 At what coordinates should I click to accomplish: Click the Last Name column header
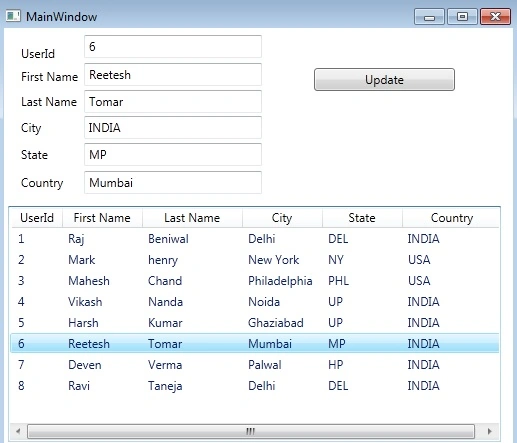click(192, 218)
